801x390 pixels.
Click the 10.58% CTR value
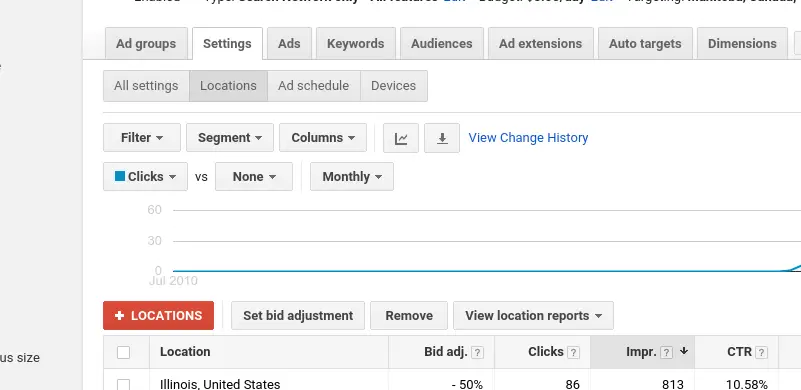746,384
